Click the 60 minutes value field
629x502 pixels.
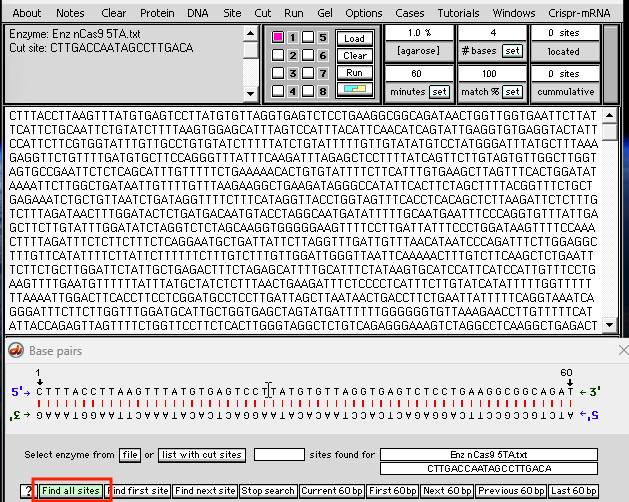tap(419, 73)
